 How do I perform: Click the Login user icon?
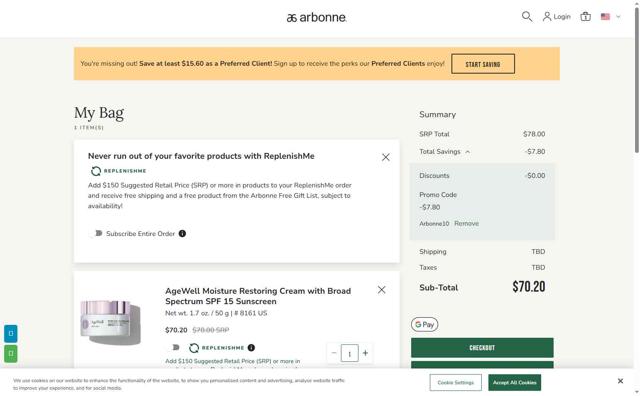tap(547, 17)
